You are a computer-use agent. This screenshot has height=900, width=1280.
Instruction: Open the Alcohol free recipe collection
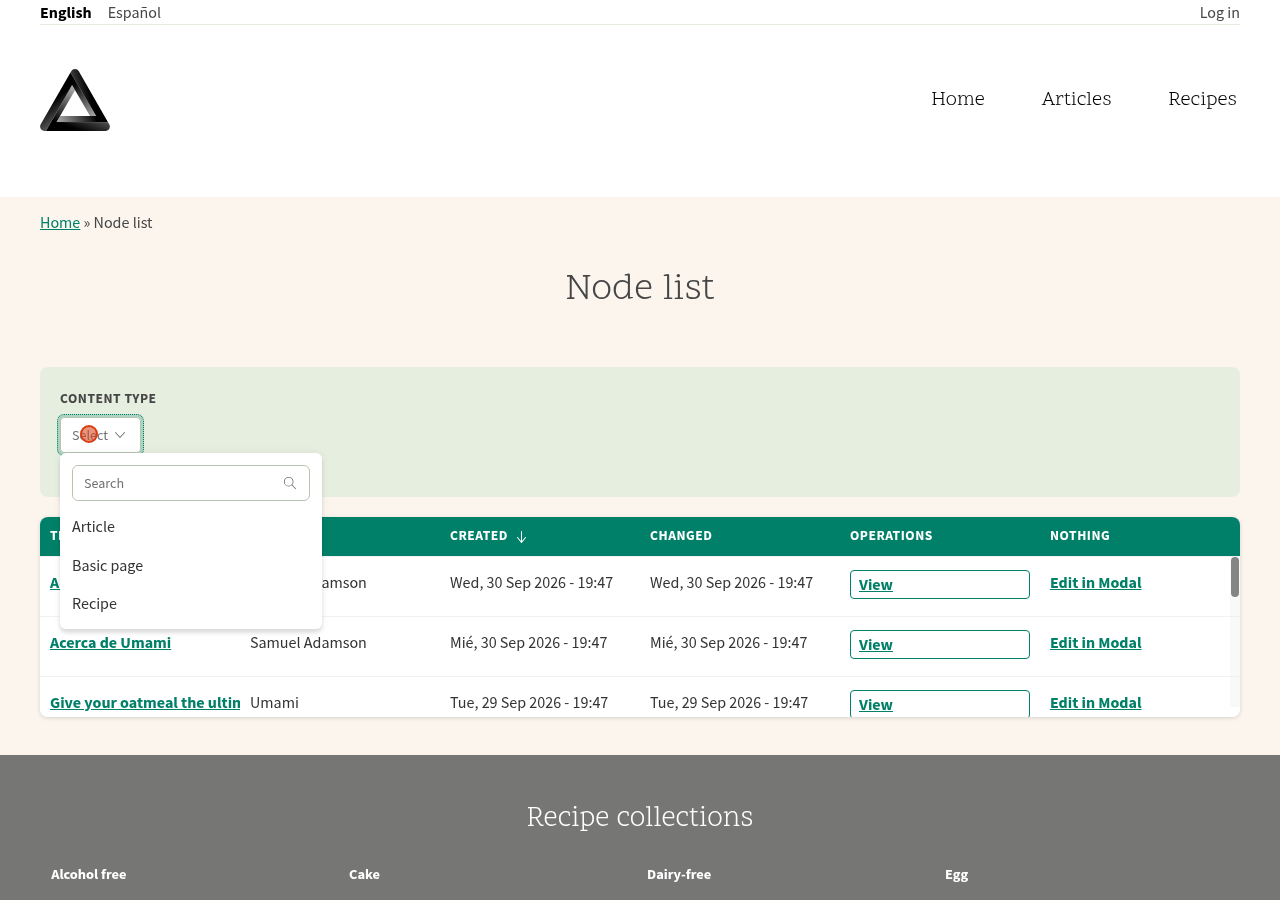click(89, 874)
